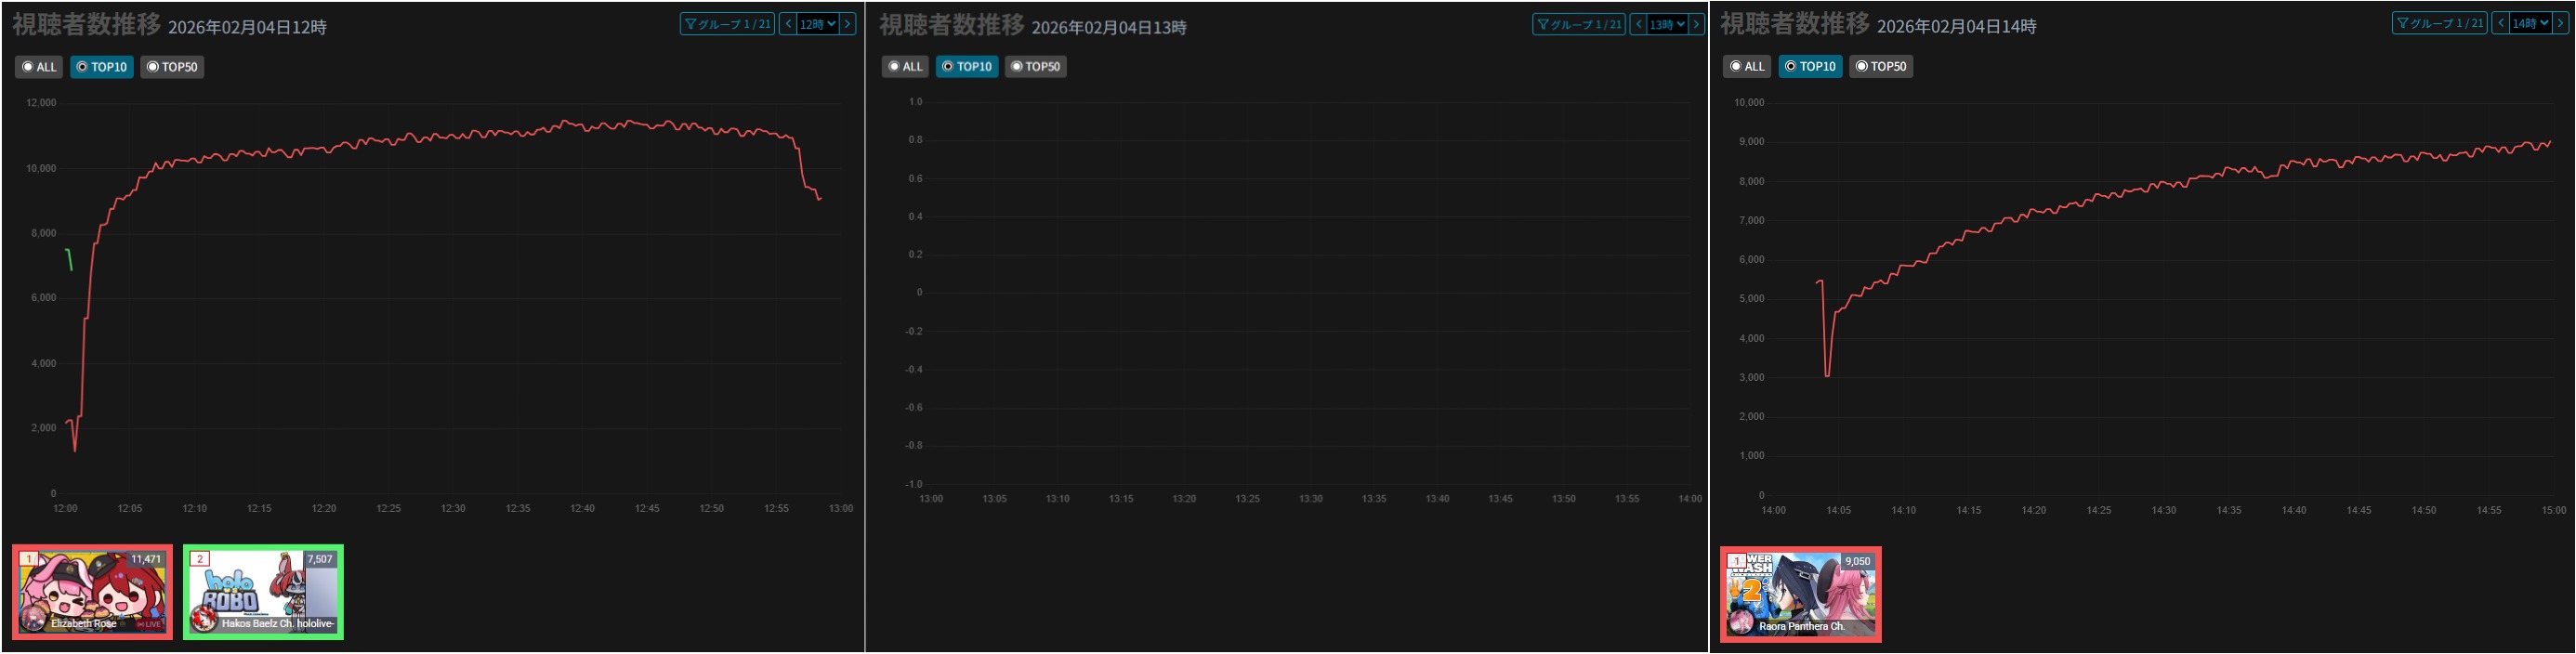Viewport: 2576px width, 654px height.
Task: Click the 7,507 viewer count on Hakos Baelz card
Action: (320, 560)
